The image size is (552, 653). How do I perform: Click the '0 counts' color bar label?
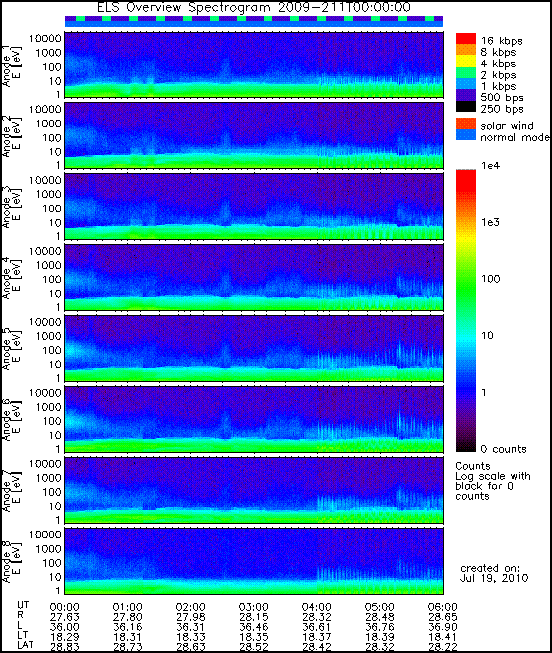coord(503,449)
